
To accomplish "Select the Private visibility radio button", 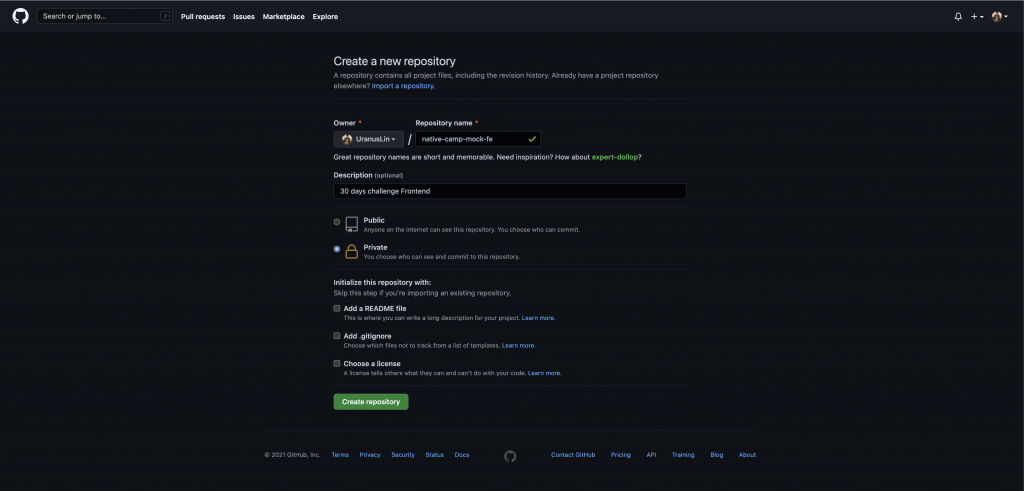I will [x=337, y=249].
